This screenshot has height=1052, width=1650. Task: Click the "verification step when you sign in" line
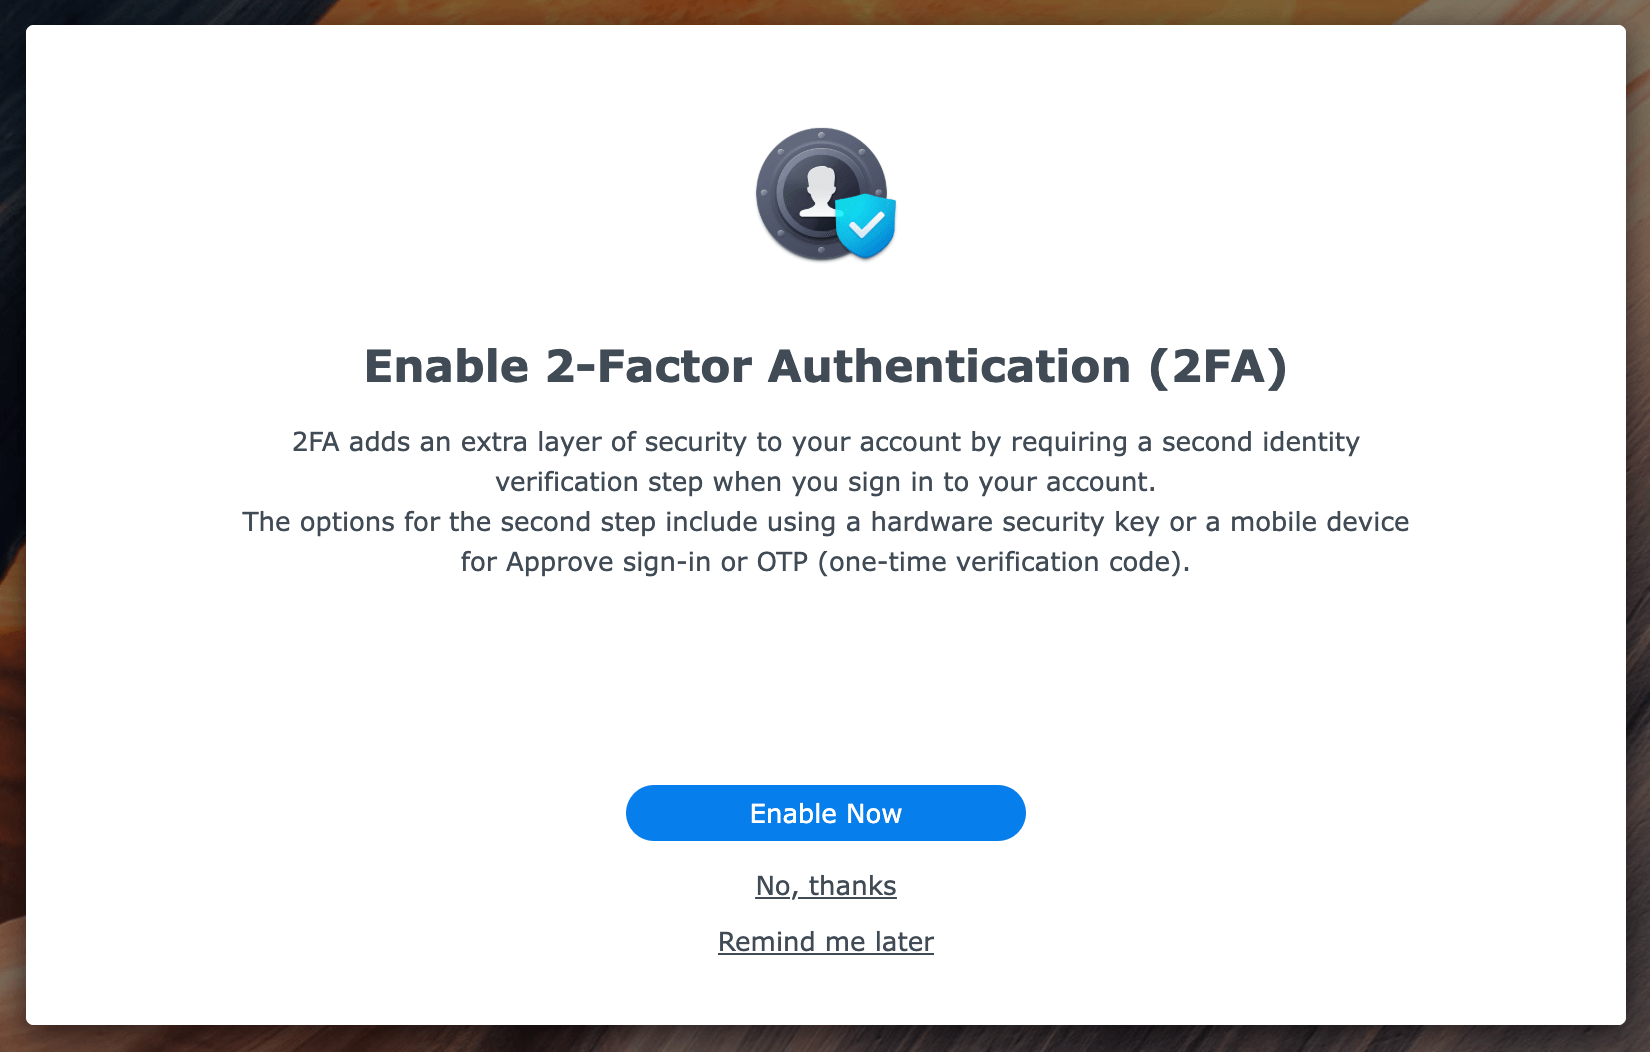[x=825, y=482]
